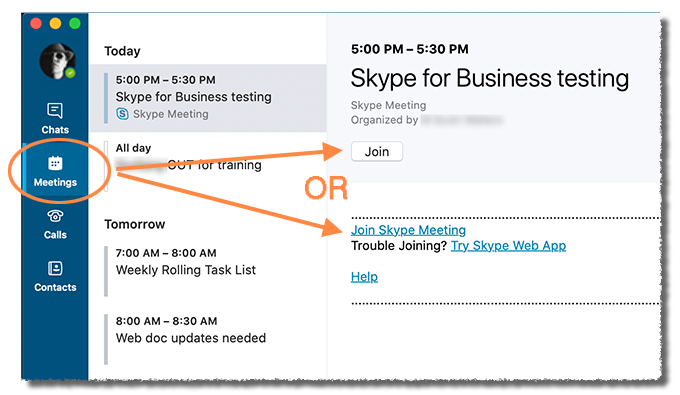Click the profile avatar picture
The image size is (680, 395).
(57, 61)
